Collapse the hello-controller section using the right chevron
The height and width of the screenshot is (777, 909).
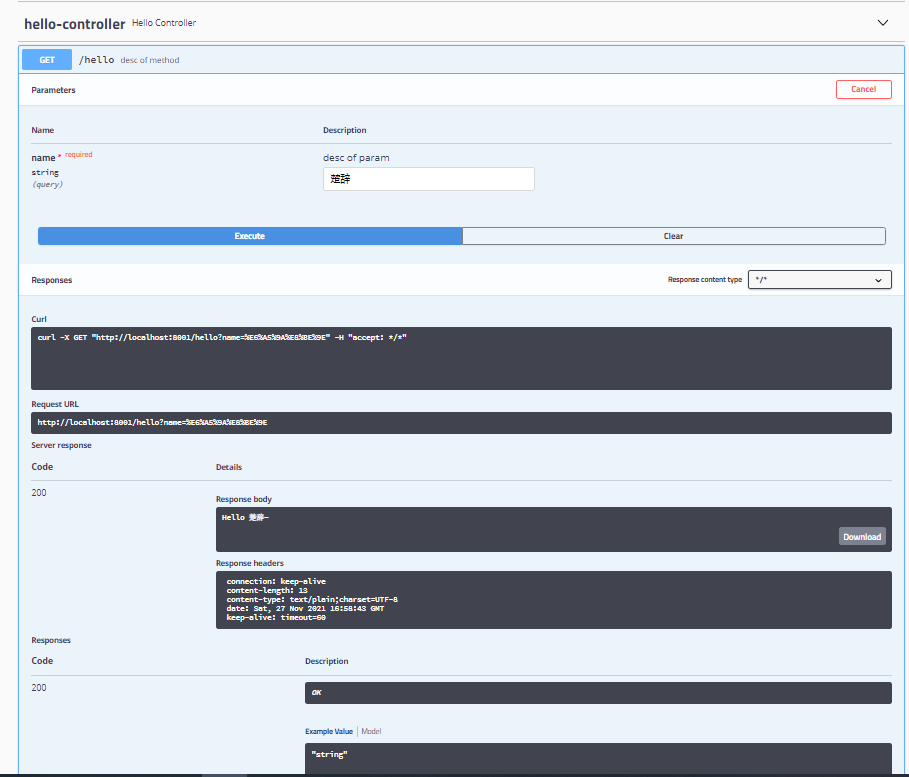(x=882, y=21)
